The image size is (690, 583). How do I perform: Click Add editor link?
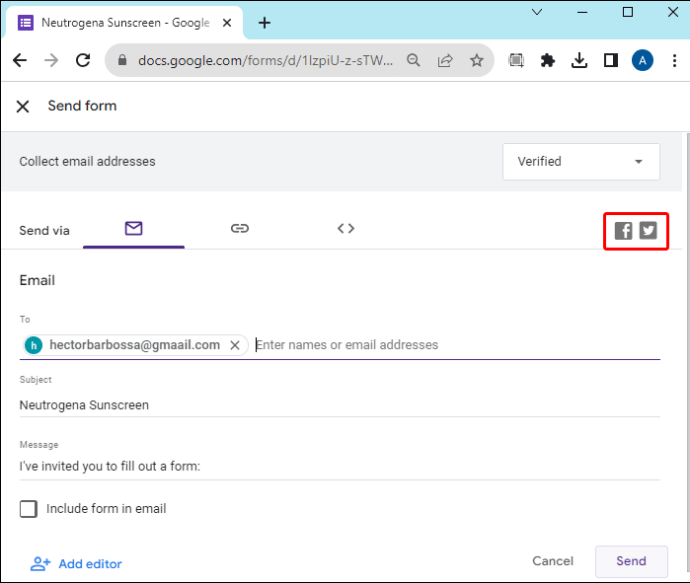pos(76,564)
